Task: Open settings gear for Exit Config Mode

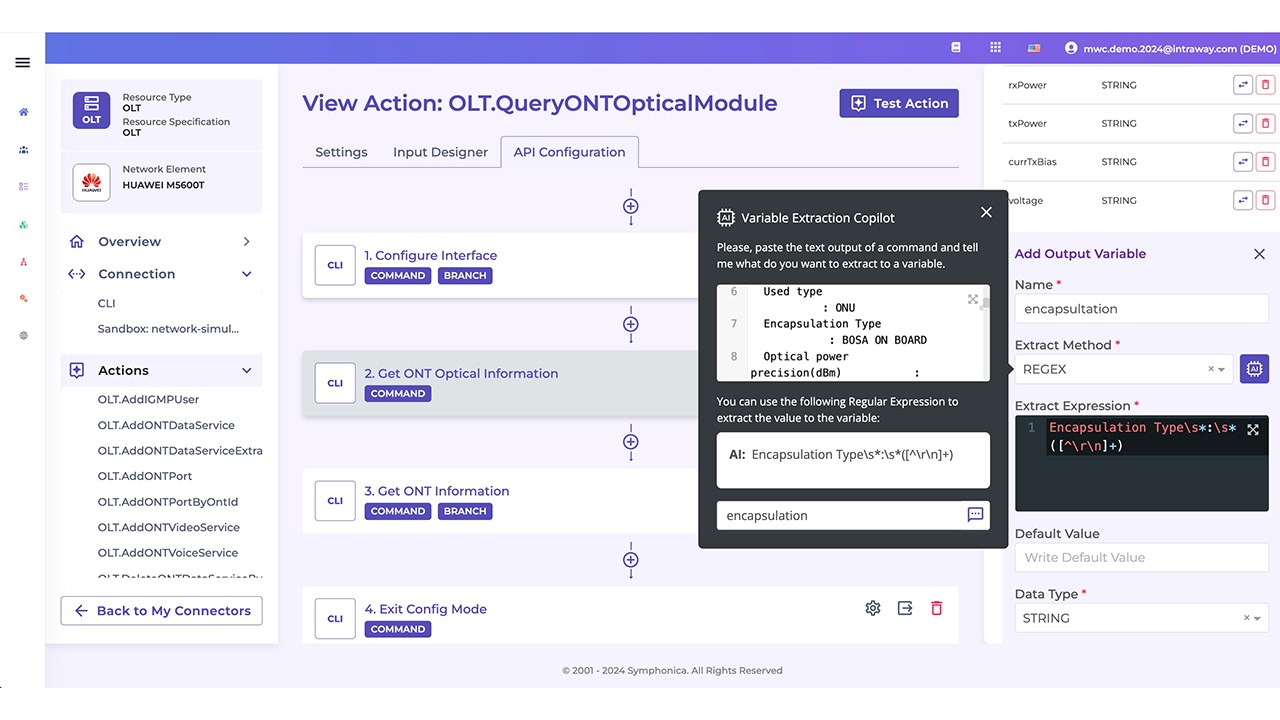Action: [x=873, y=608]
